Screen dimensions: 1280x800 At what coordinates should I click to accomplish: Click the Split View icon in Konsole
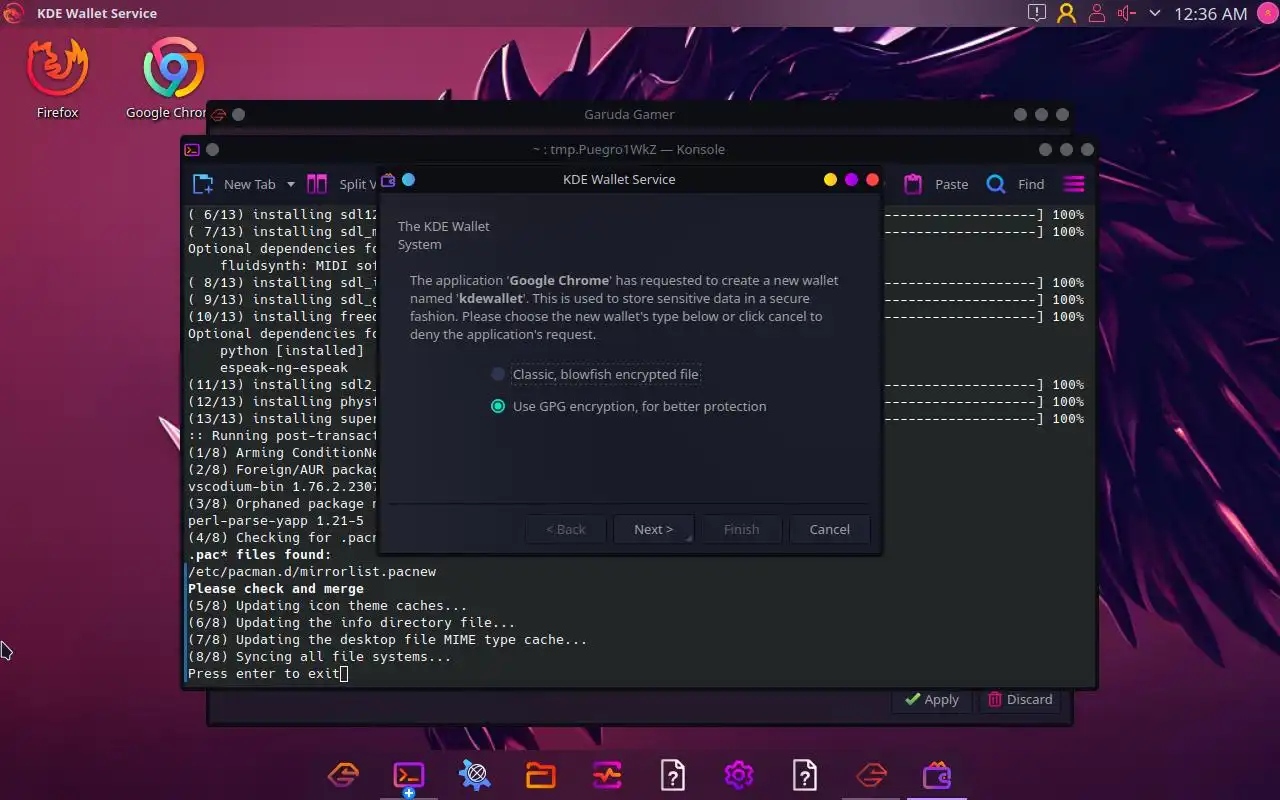tap(317, 184)
